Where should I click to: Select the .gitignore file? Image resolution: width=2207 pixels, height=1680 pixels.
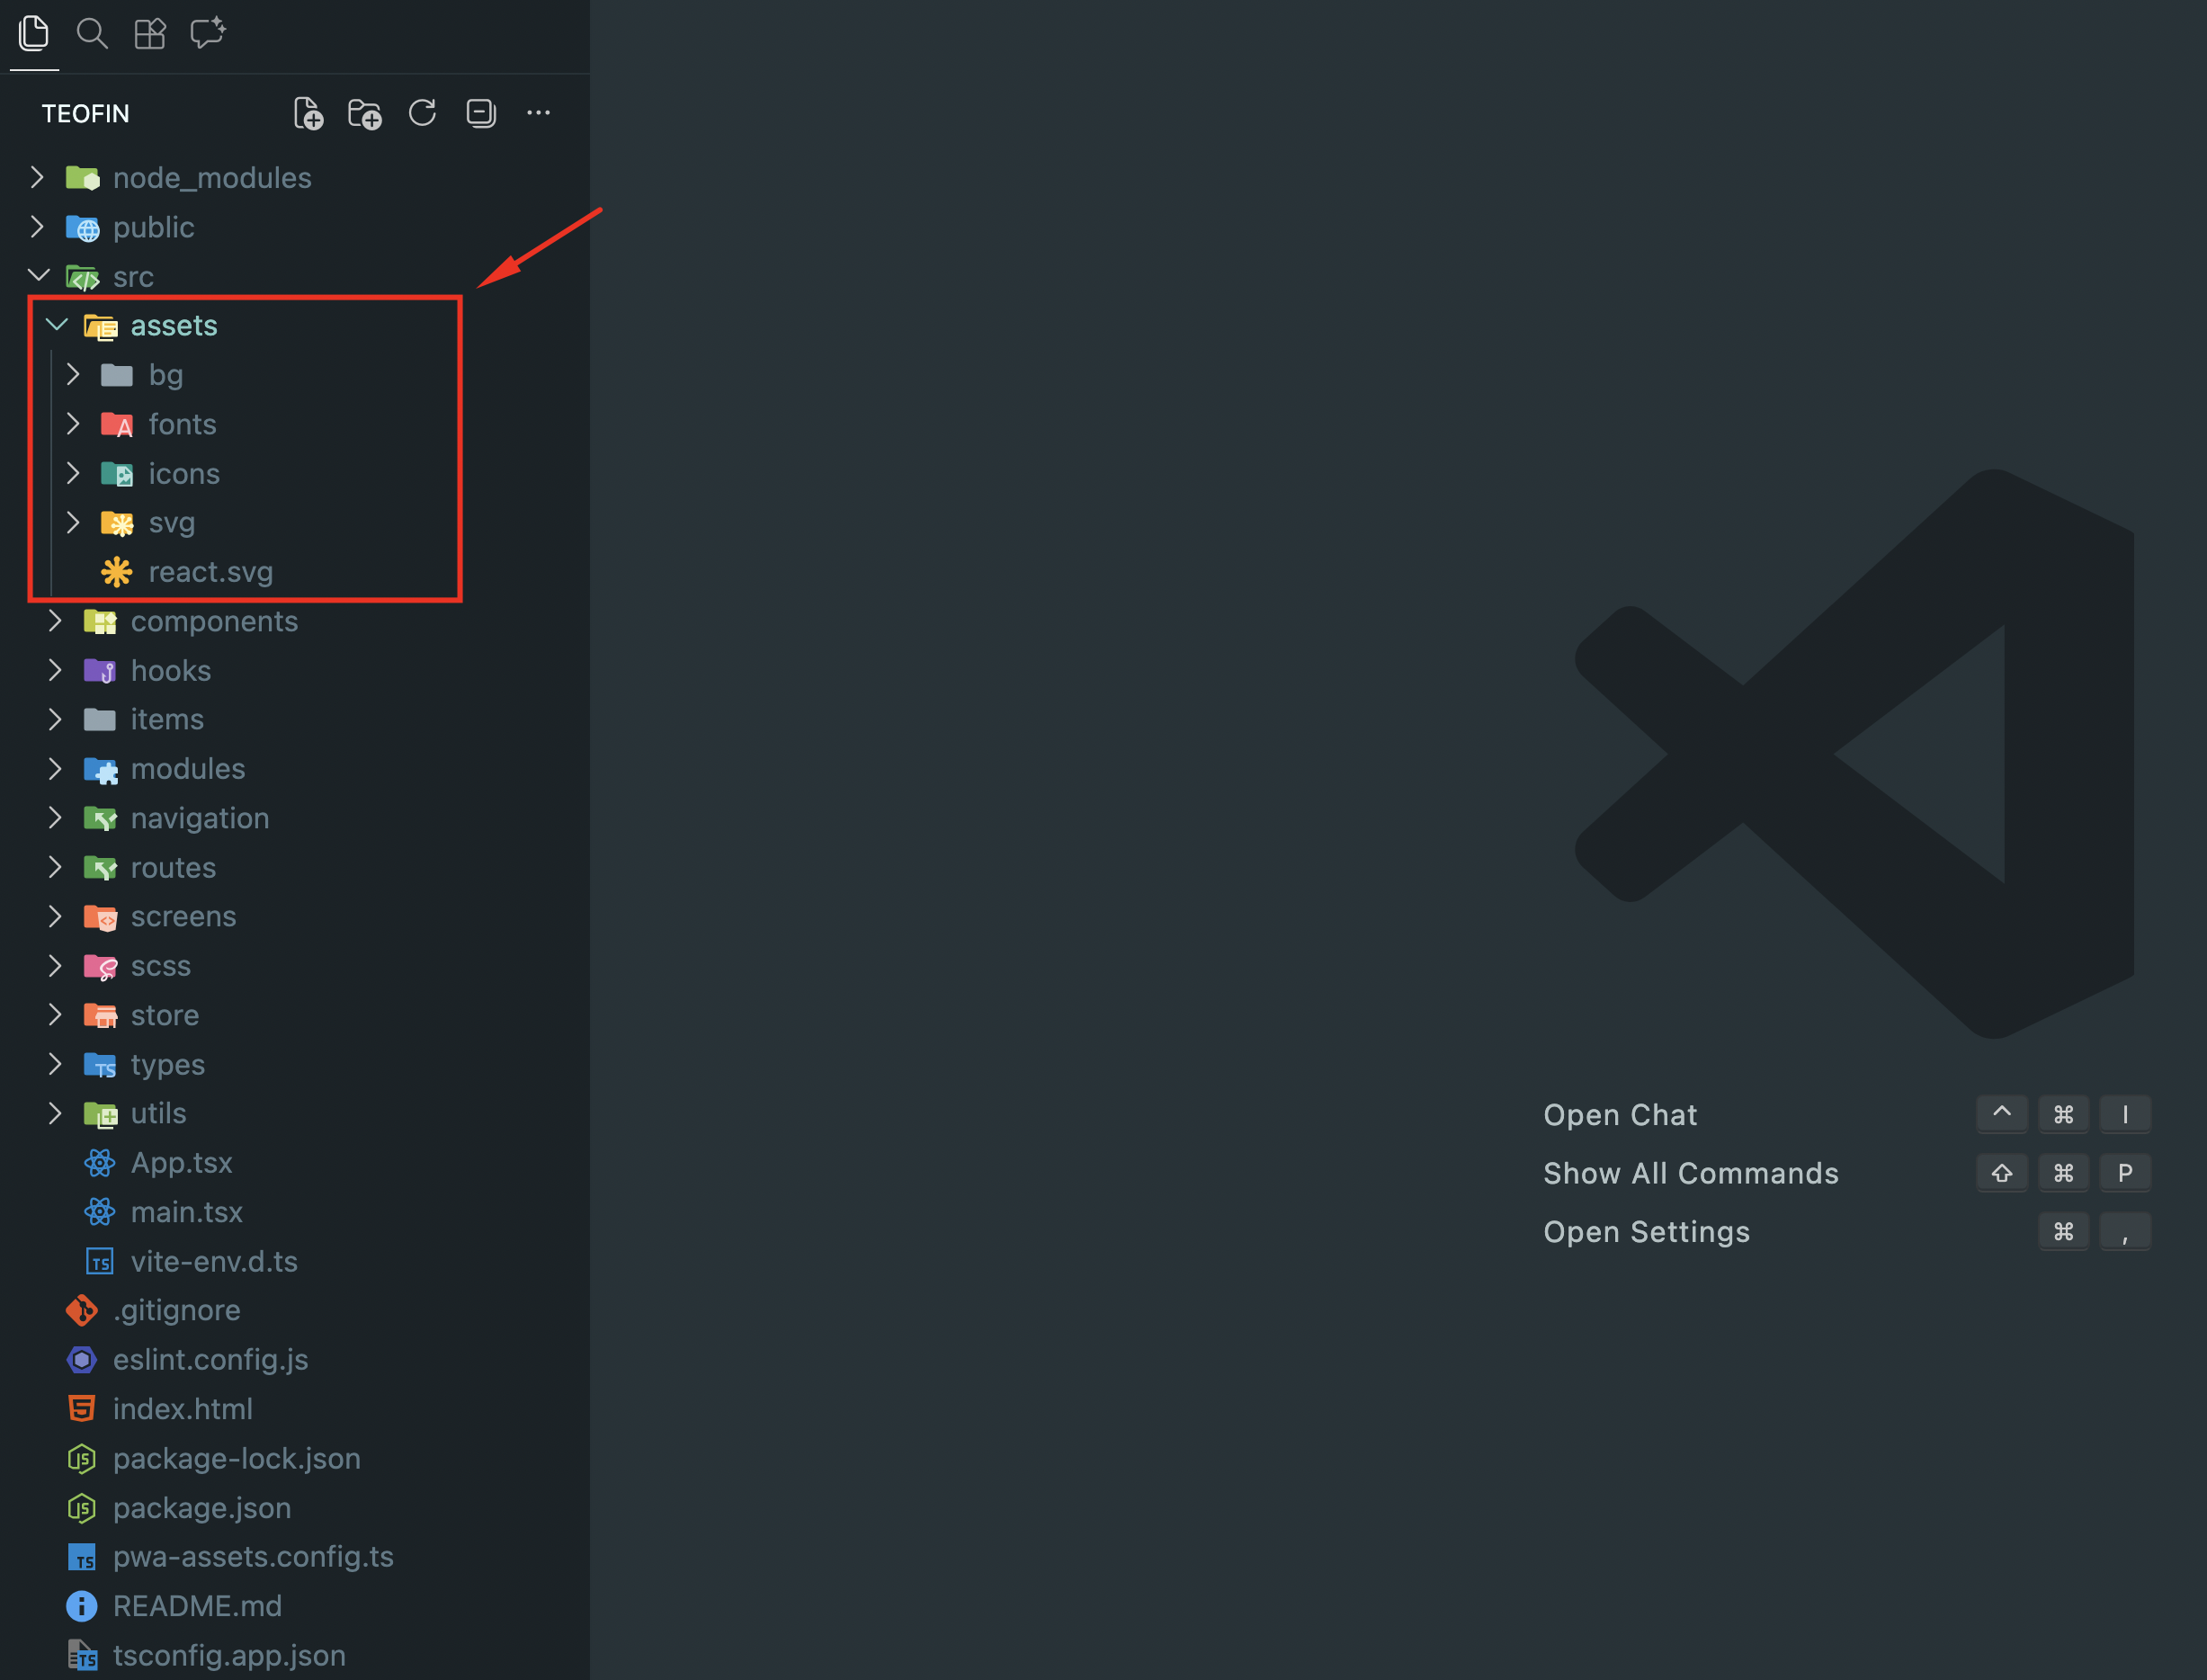point(176,1311)
